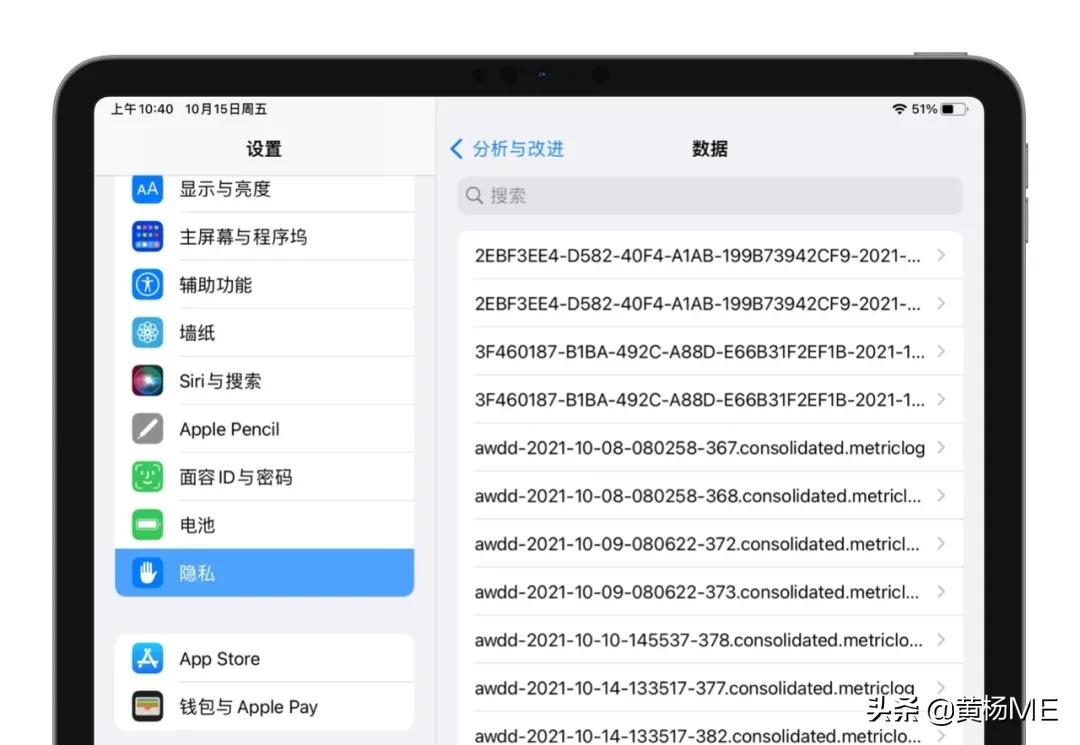This screenshot has height=745, width=1080.
Task: Open 墙纸 wallpaper settings icon
Action: 147,332
